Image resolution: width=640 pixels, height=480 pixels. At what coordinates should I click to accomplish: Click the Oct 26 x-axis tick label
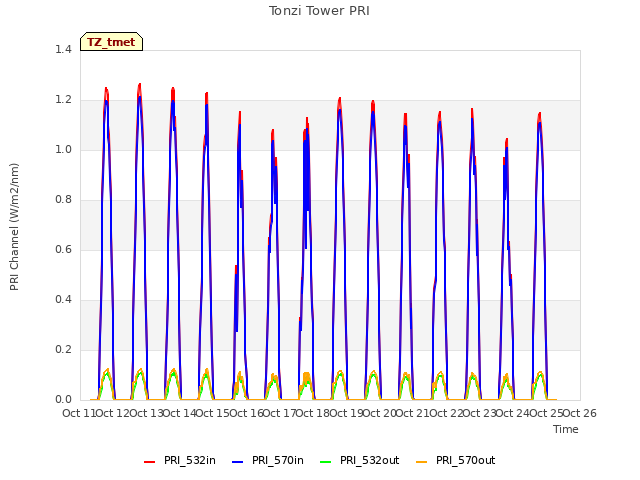580,413
